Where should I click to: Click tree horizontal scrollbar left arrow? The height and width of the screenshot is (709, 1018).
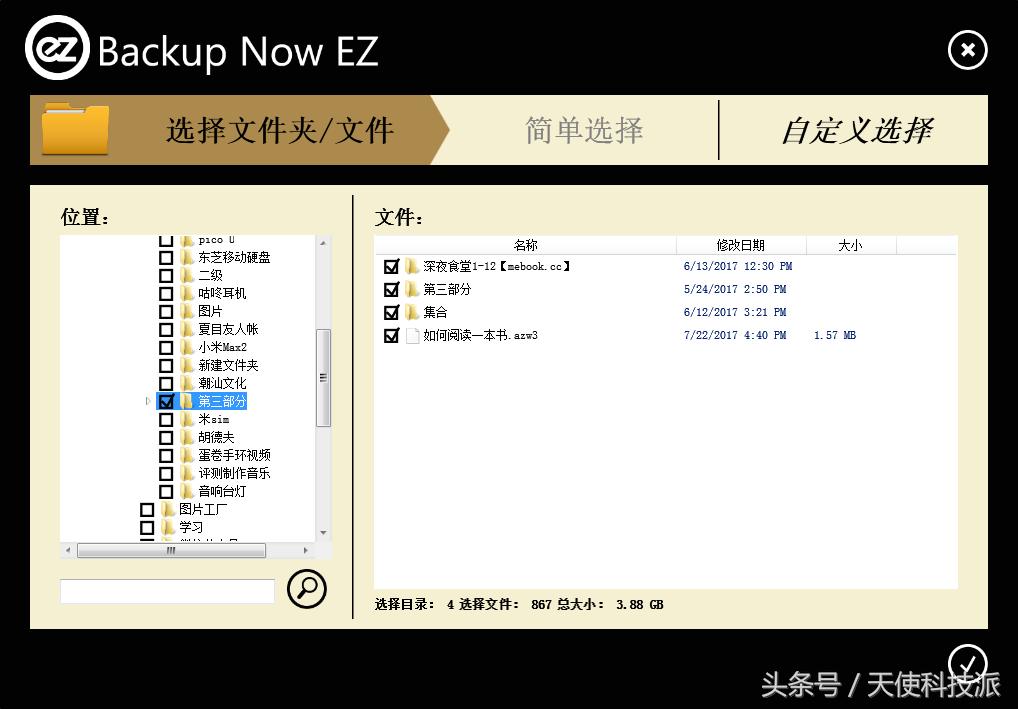tap(68, 551)
